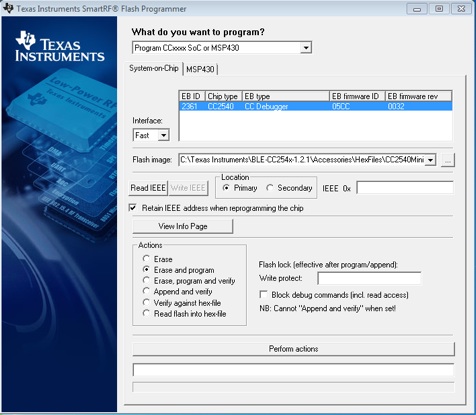Image resolution: width=476 pixels, height=415 pixels.
Task: Choose Erase, program and verify option
Action: [x=146, y=280]
